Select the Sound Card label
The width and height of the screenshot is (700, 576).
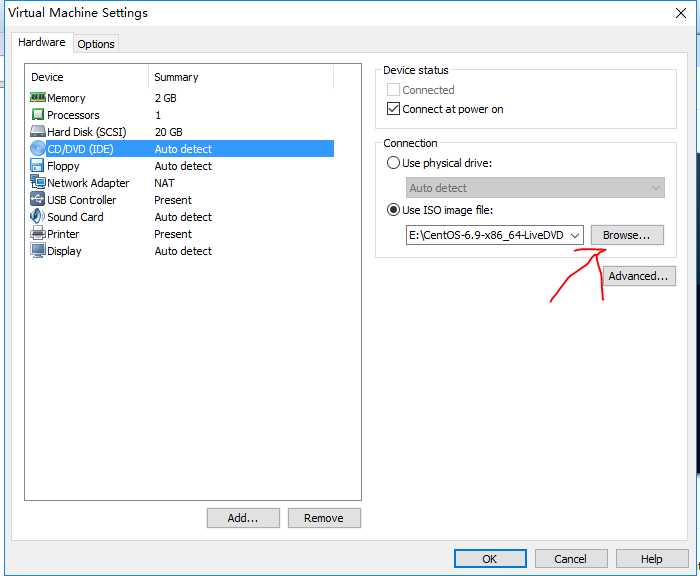pyautogui.click(x=75, y=217)
